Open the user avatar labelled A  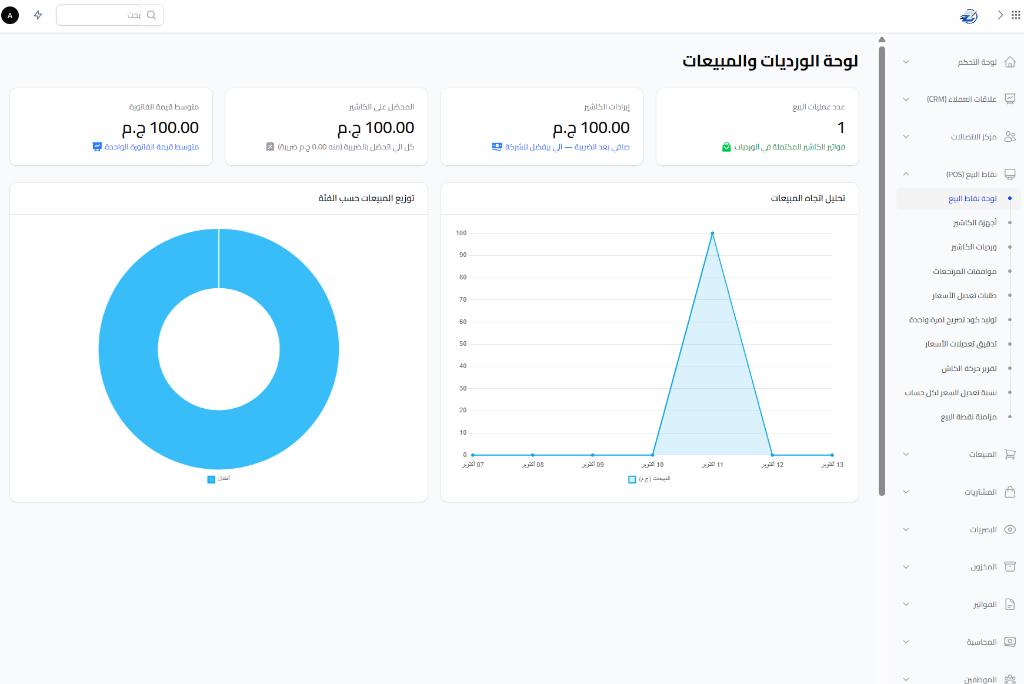(10, 15)
